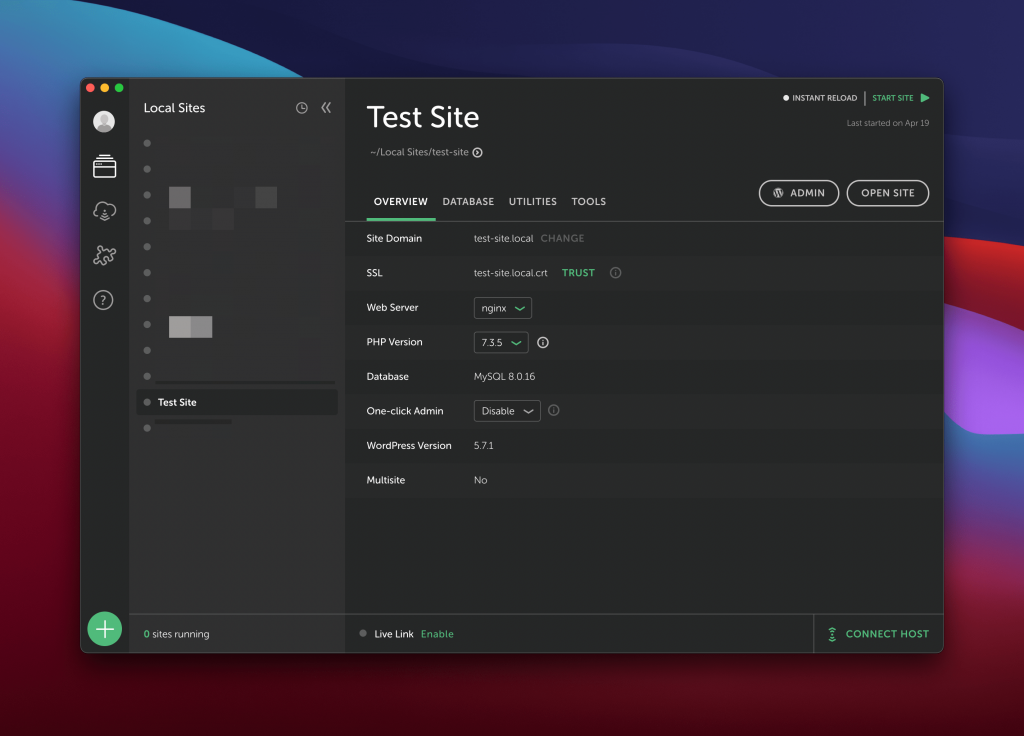Open Help via the question mark icon

(104, 299)
